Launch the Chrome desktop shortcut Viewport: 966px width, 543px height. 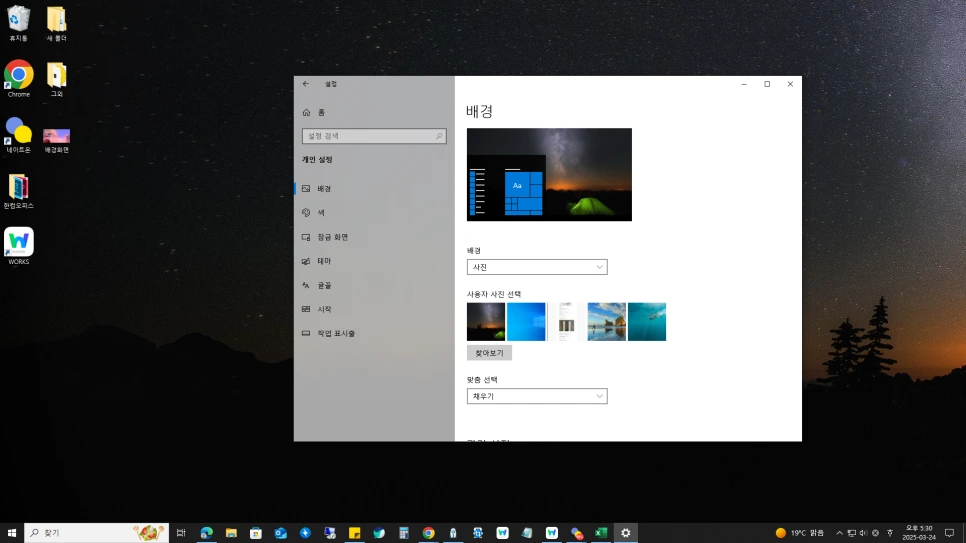tap(18, 79)
